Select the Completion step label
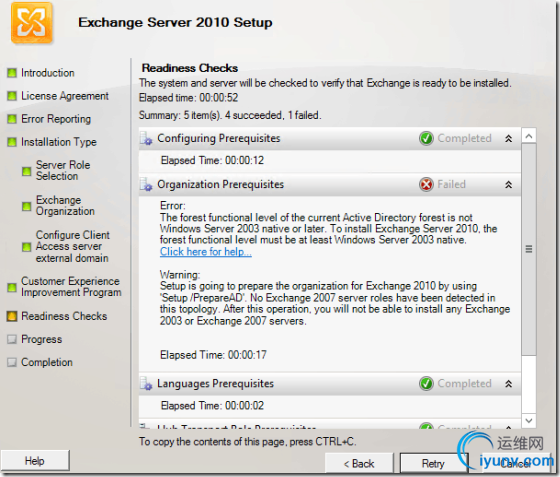The height and width of the screenshot is (477, 560). pyautogui.click(x=47, y=362)
